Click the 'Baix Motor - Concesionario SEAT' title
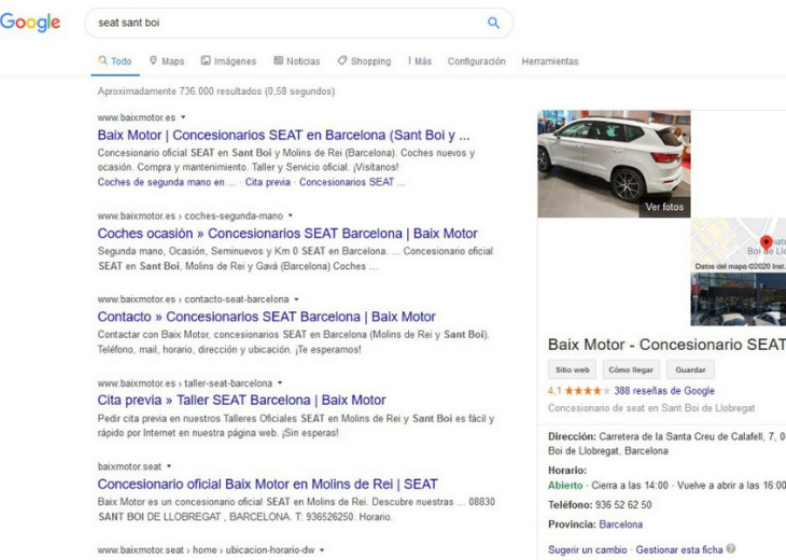The image size is (786, 560). click(667, 344)
